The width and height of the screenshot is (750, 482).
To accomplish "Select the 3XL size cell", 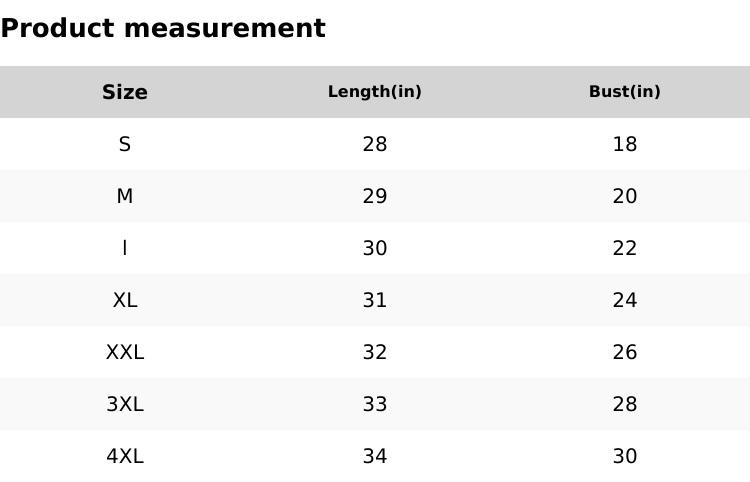I will click(x=125, y=404).
